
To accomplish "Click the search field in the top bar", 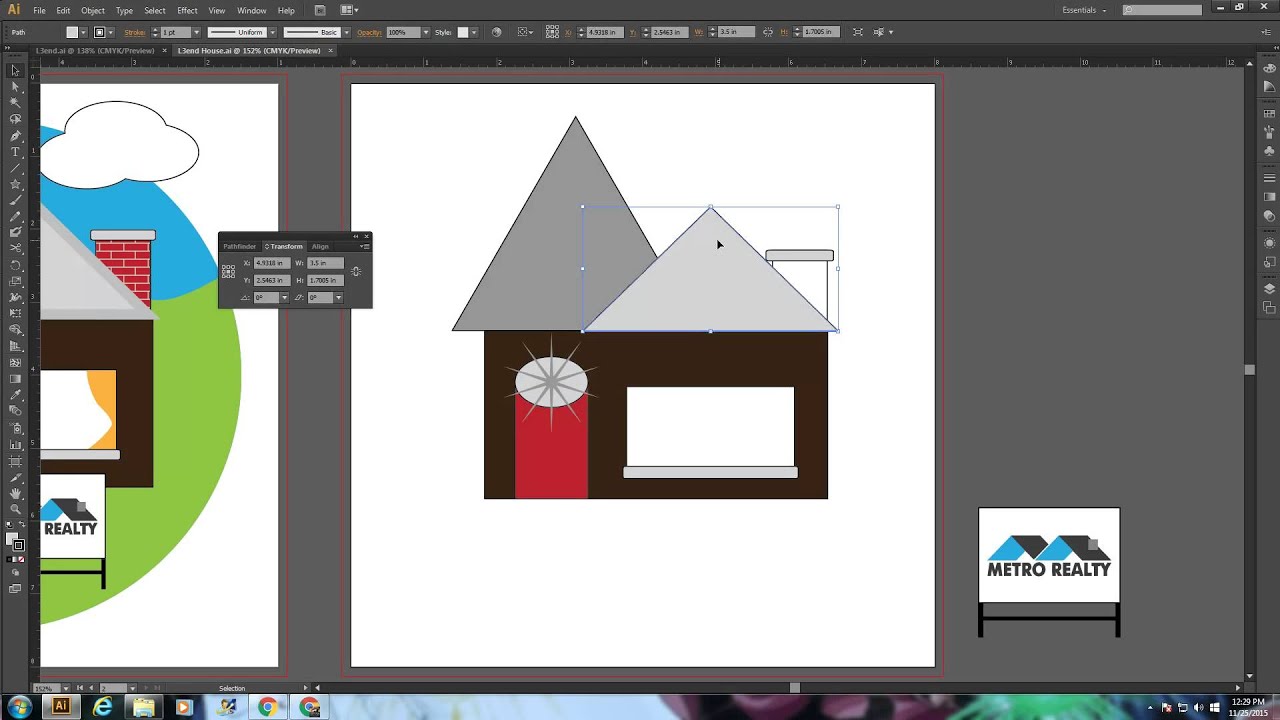I will 1162,10.
